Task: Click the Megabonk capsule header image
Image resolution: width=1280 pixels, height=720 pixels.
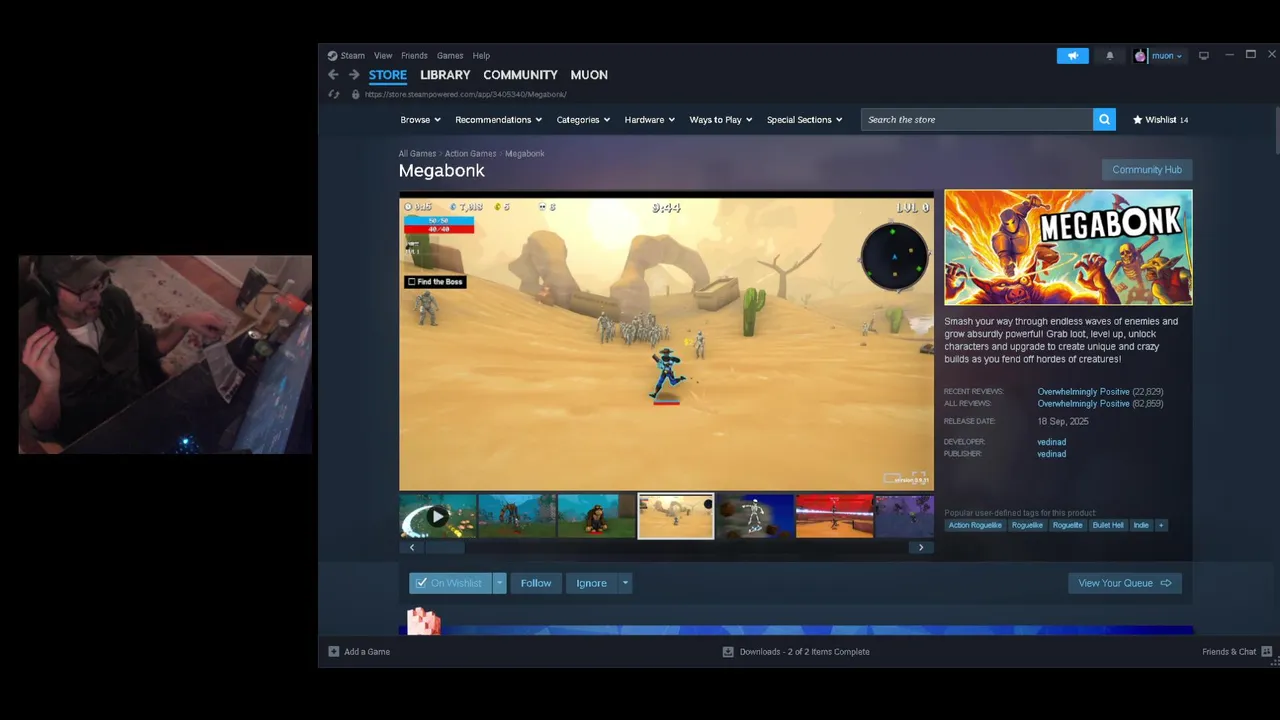Action: 1068,247
